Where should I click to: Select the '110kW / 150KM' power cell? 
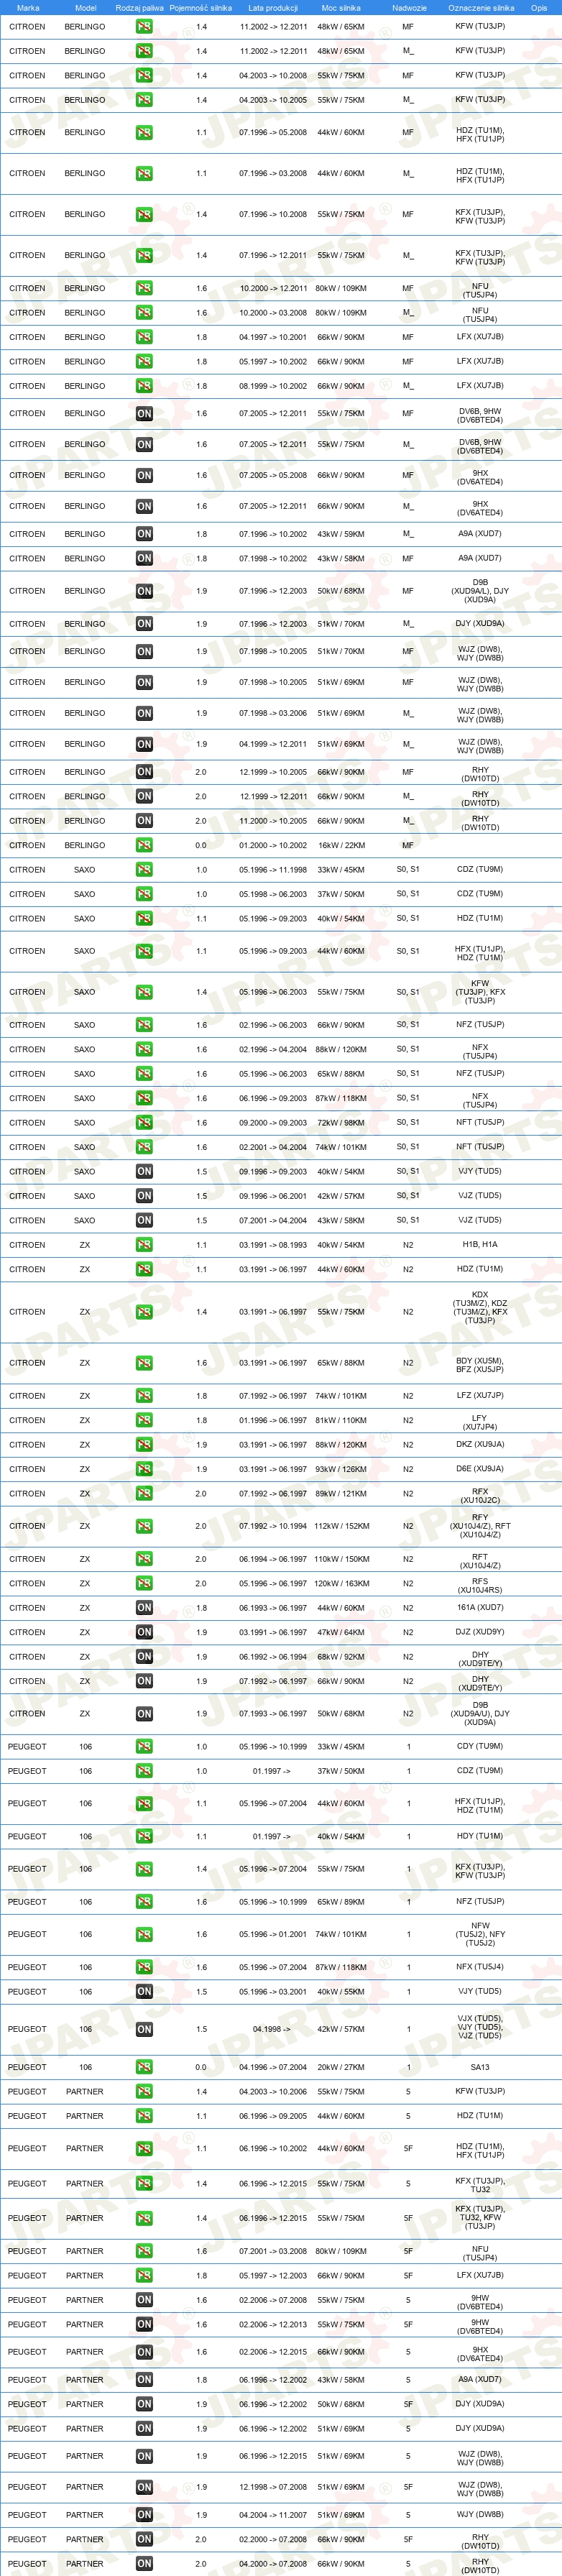(x=341, y=1559)
